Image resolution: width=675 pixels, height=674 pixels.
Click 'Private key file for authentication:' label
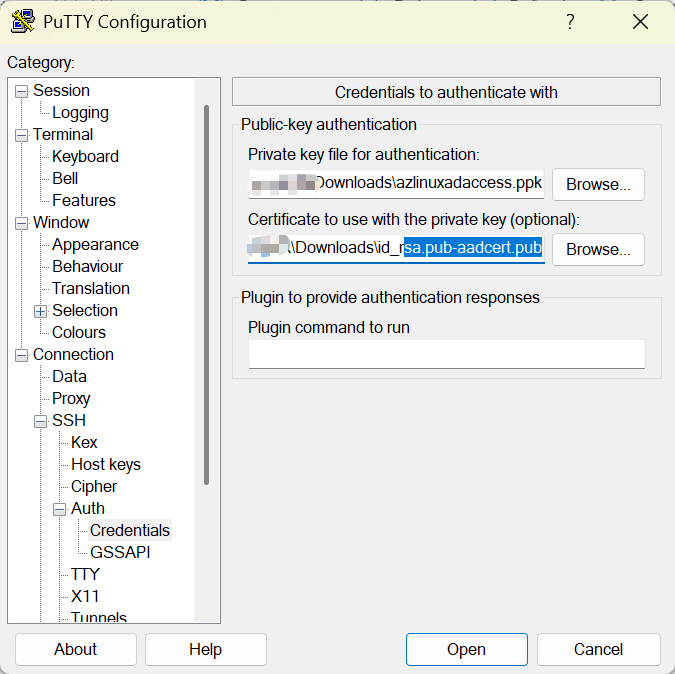[x=364, y=154]
